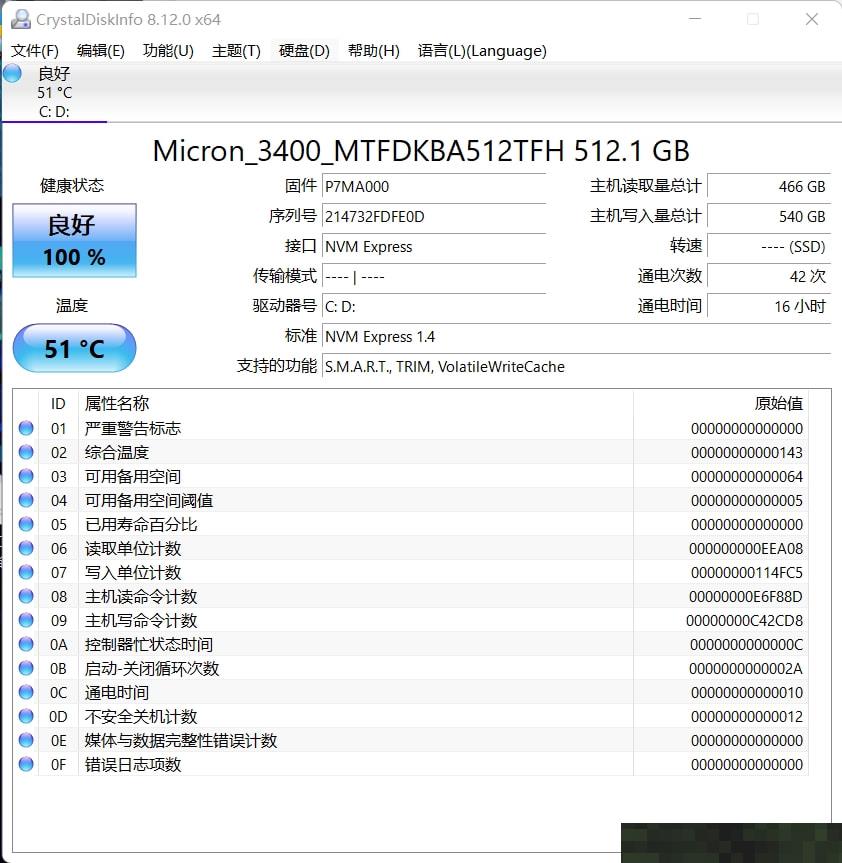
Task: Click the ID column header
Action: (58, 403)
